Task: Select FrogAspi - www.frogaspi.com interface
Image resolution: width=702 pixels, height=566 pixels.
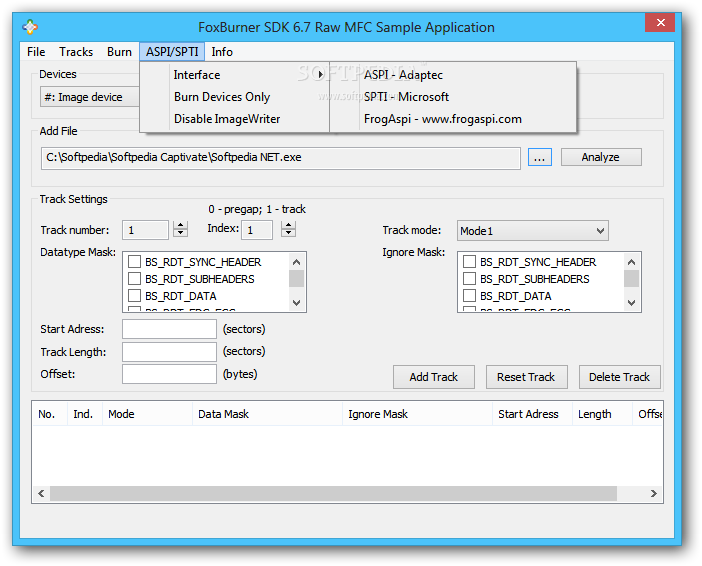Action: coord(453,119)
